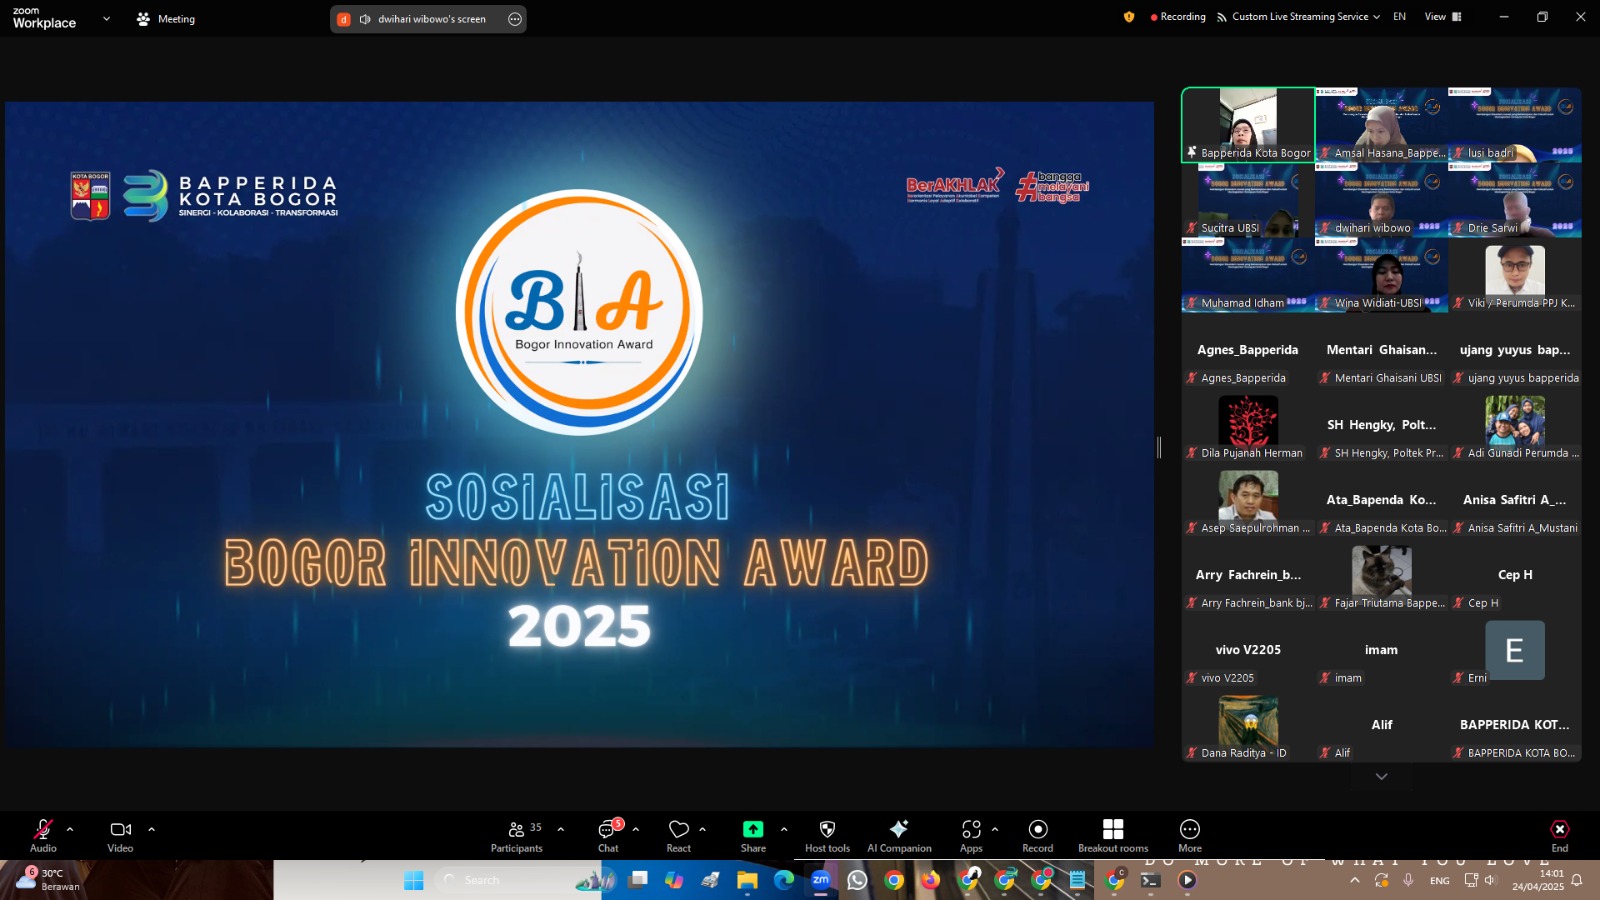Expand share options caret
Viewport: 1600px width, 900px height.
783,829
